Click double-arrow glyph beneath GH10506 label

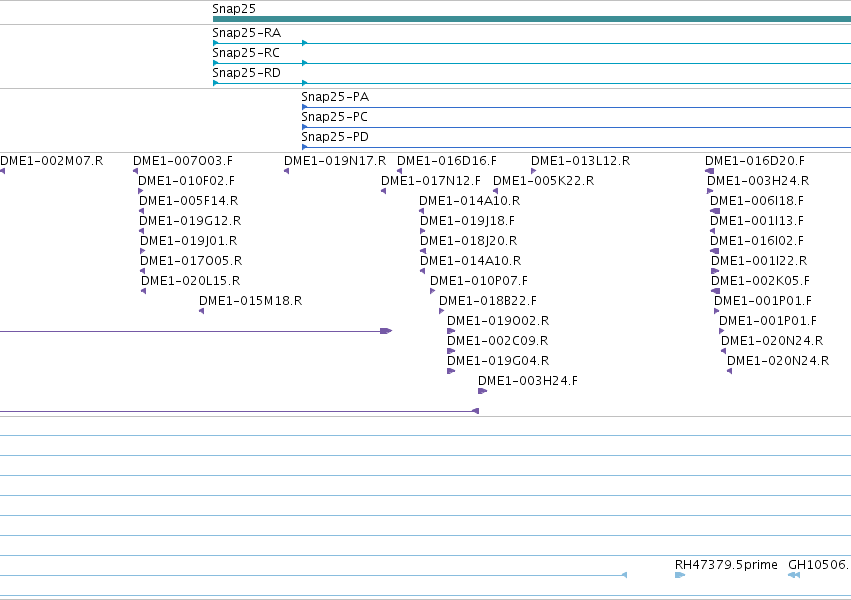click(x=793, y=575)
